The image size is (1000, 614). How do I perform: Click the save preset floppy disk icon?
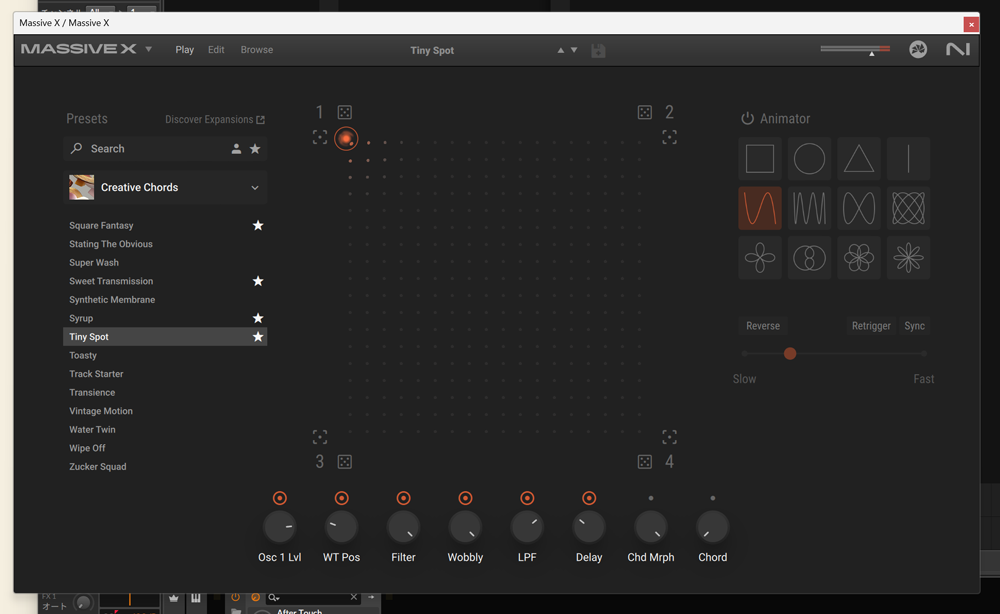point(598,51)
